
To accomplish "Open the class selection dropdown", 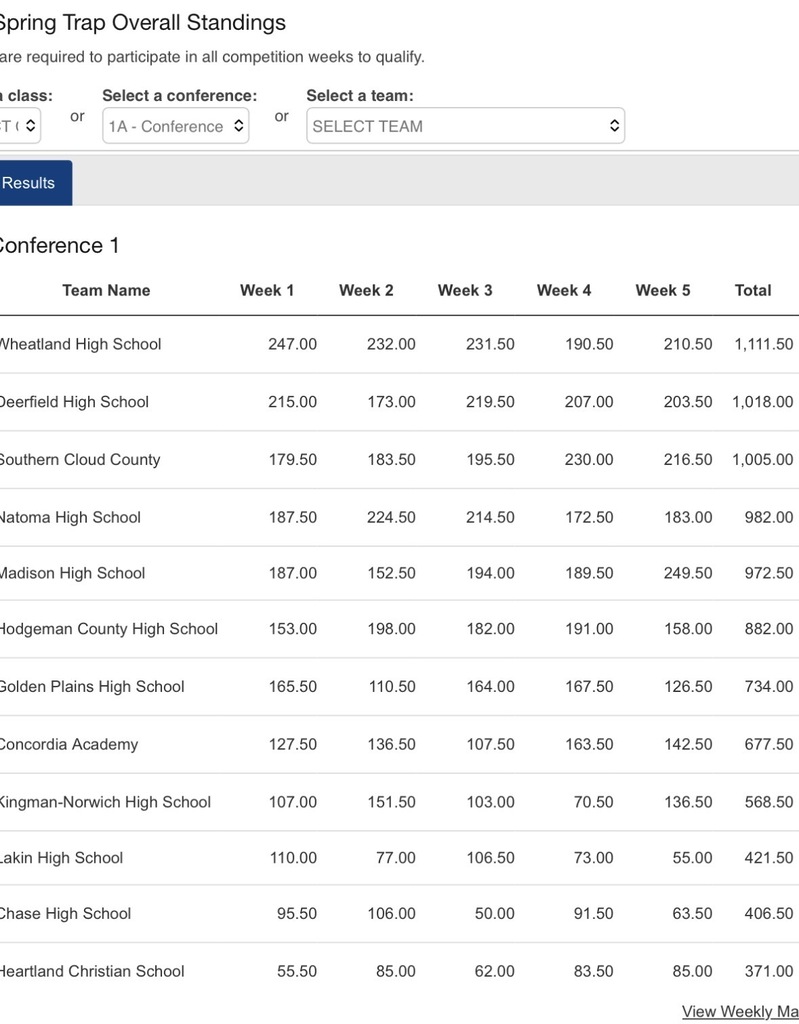I will tap(20, 126).
